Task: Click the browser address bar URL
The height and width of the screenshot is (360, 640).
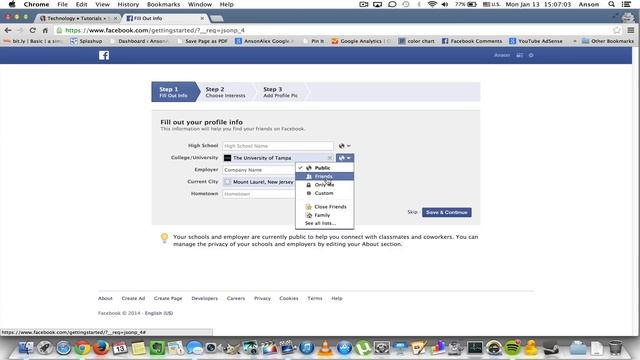Action: (155, 30)
